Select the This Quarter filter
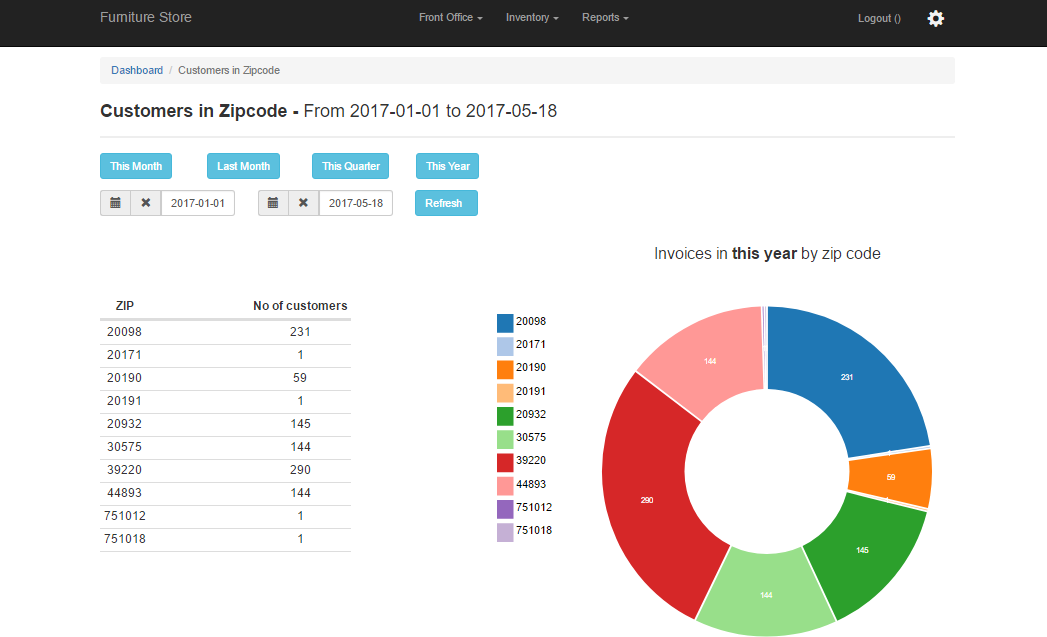 tap(351, 166)
